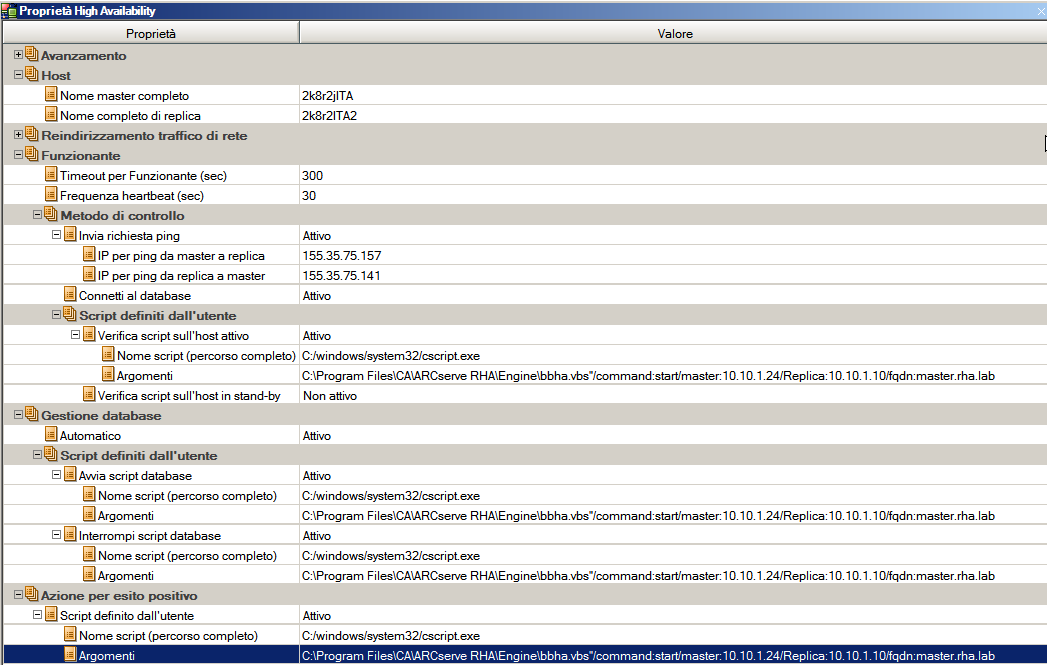Collapse the Metodo di controllo subgroup
The image size is (1047, 665).
coord(37,215)
